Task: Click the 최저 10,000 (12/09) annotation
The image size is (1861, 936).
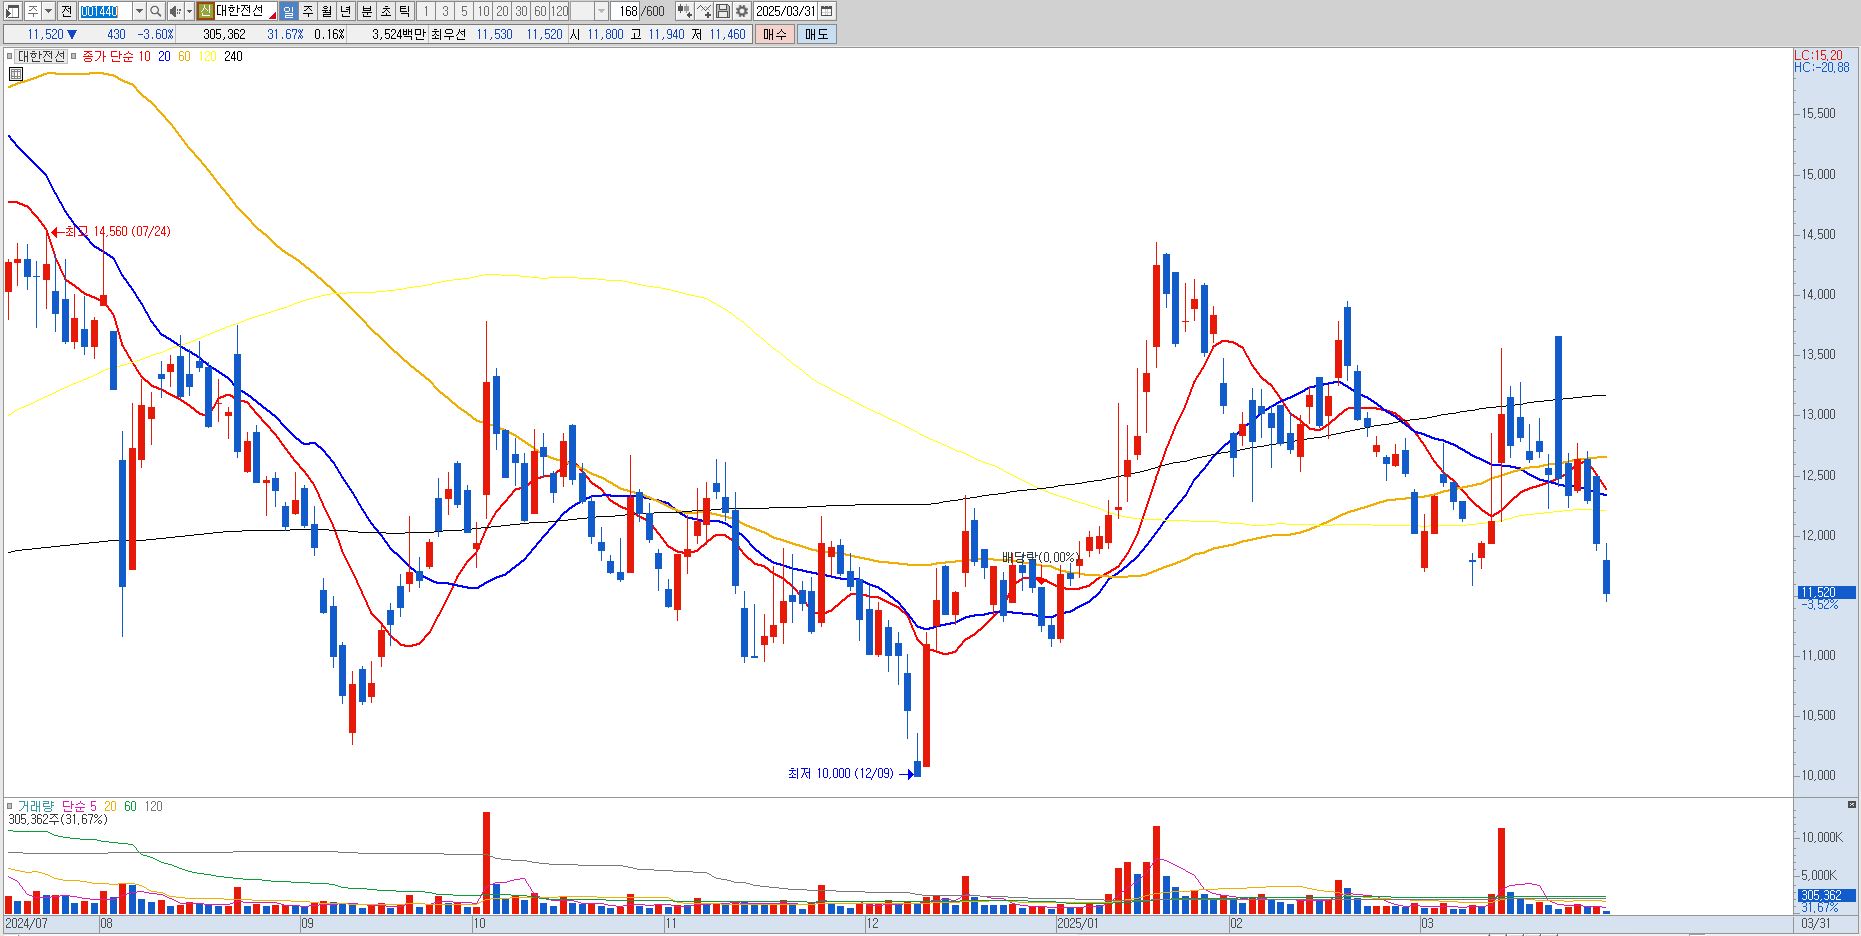Action: pyautogui.click(x=841, y=773)
